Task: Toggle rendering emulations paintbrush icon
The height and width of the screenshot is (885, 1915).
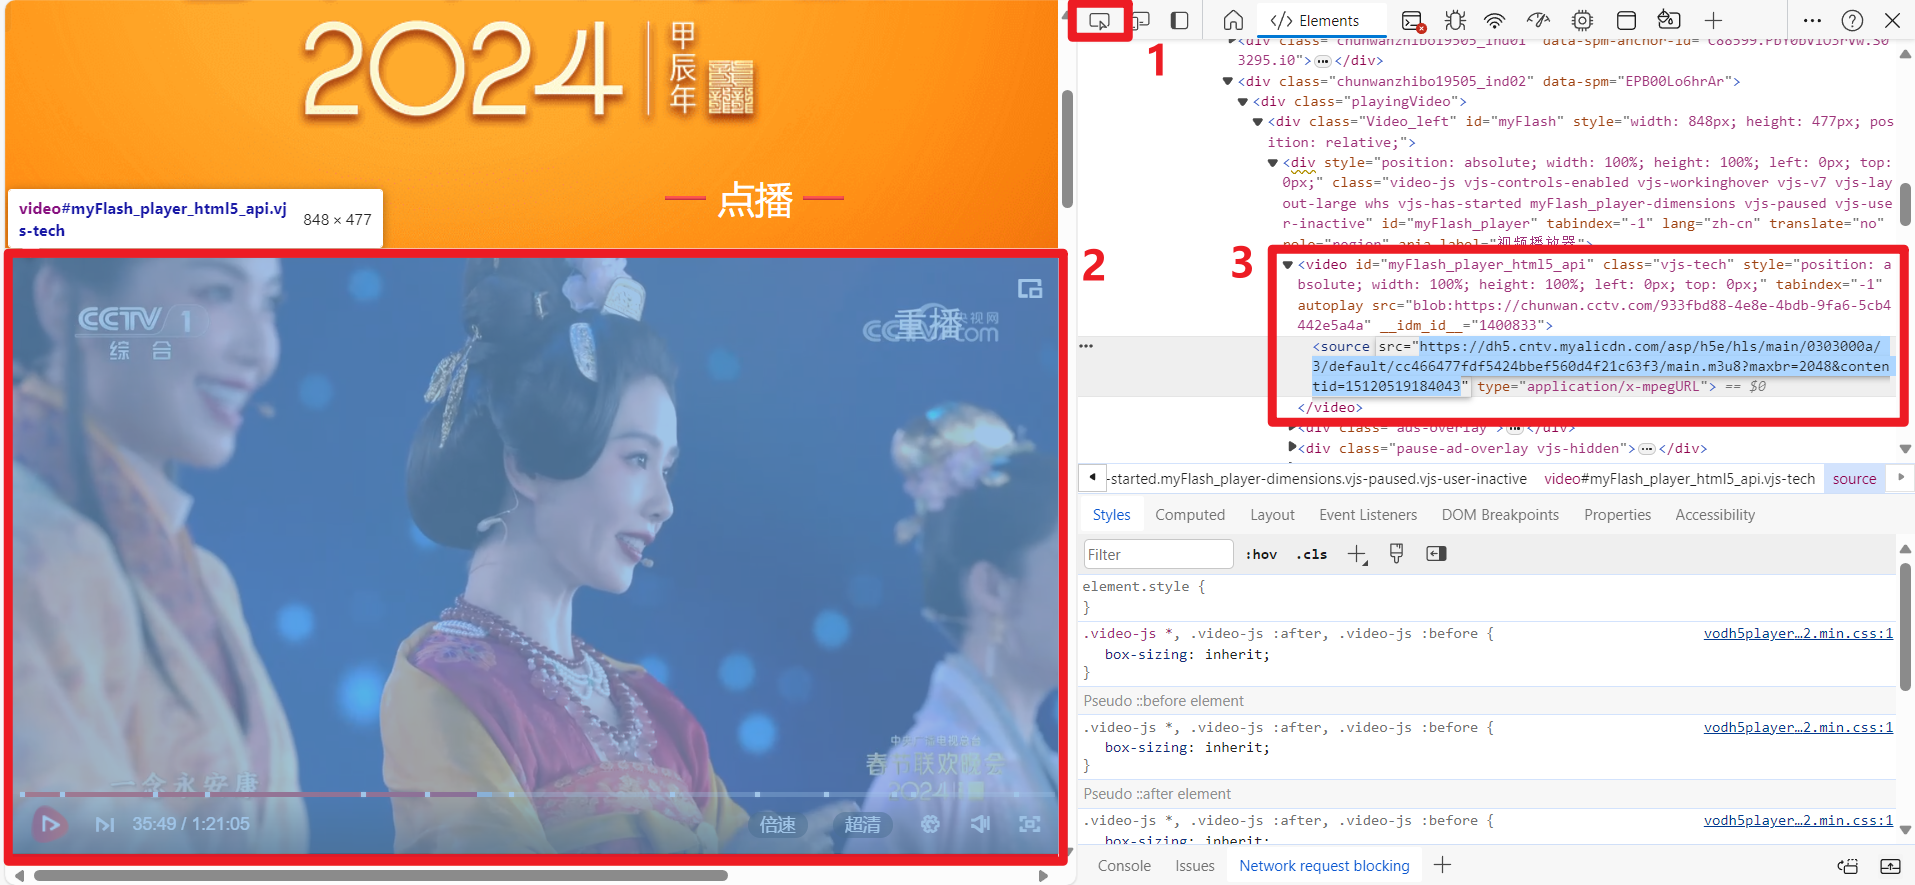Action: (1397, 554)
